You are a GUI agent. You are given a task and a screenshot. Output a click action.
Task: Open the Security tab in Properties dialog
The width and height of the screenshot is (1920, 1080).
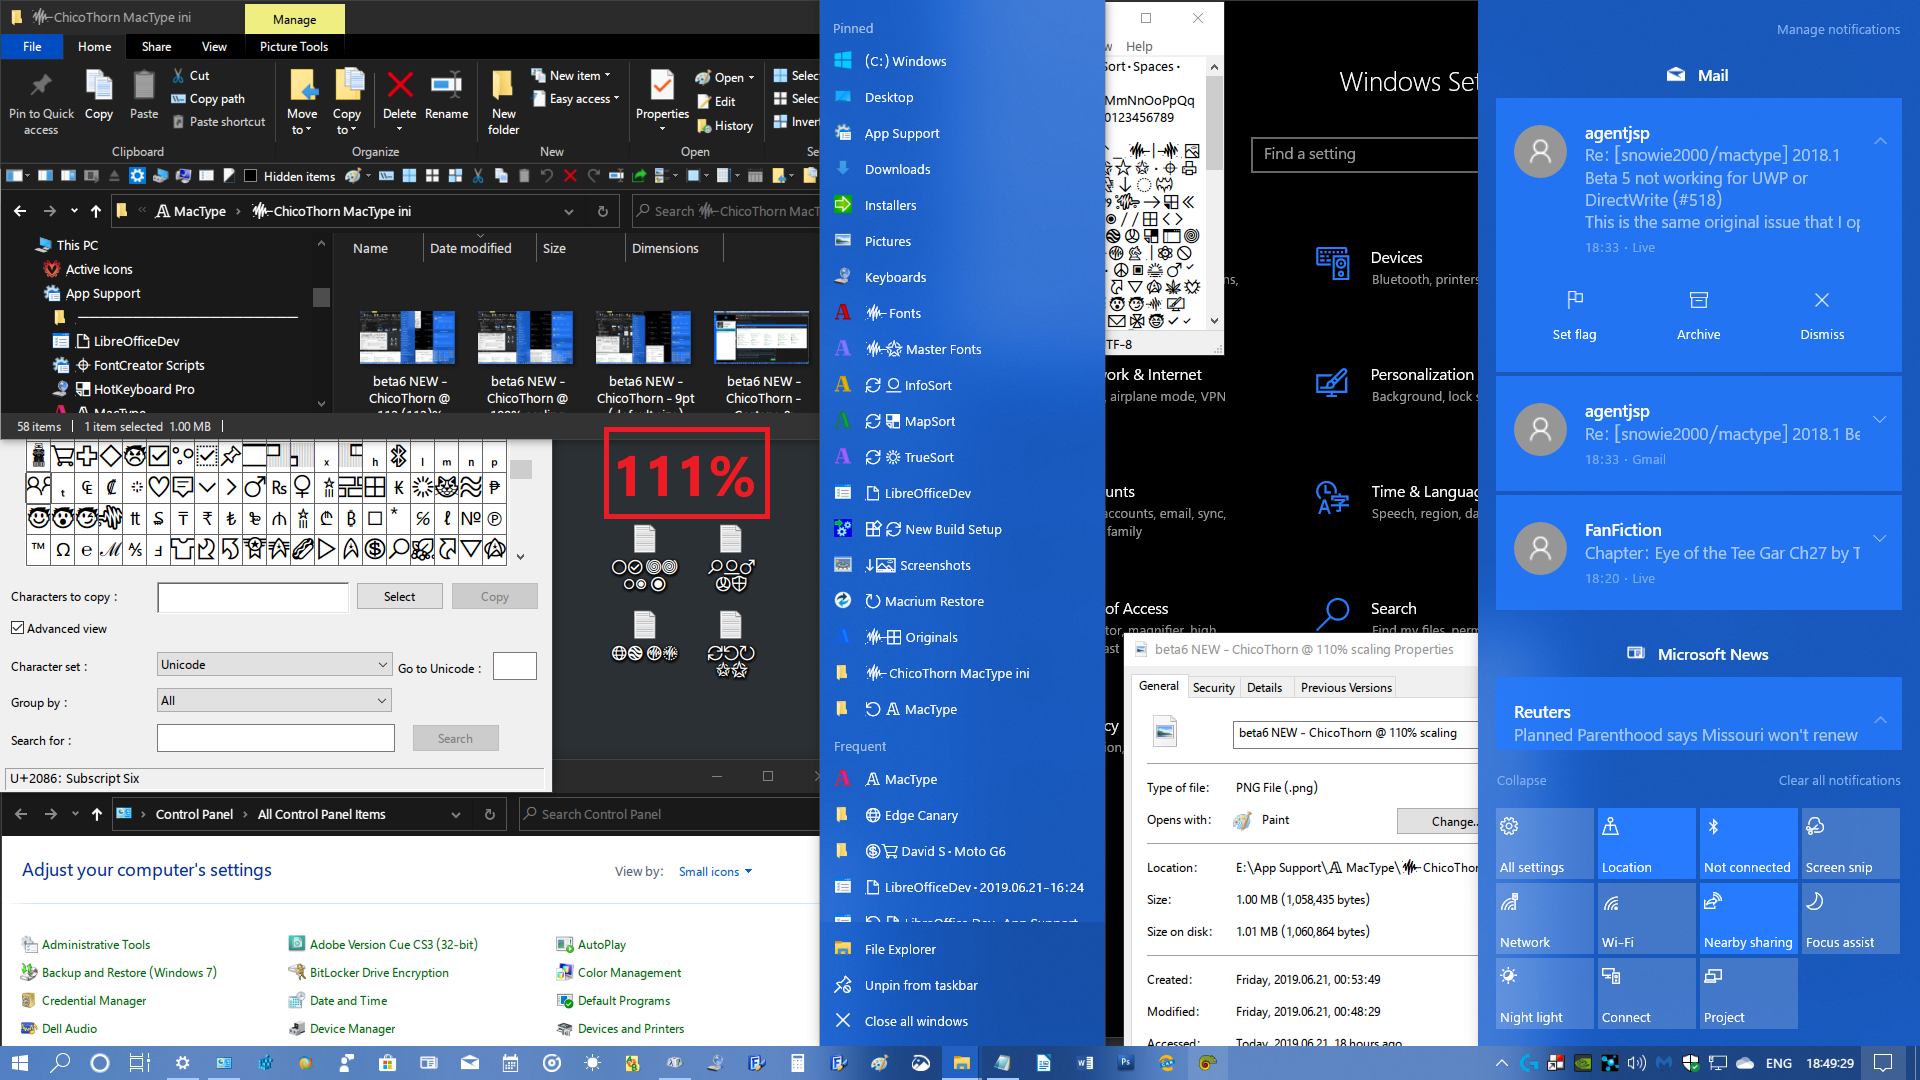1213,687
